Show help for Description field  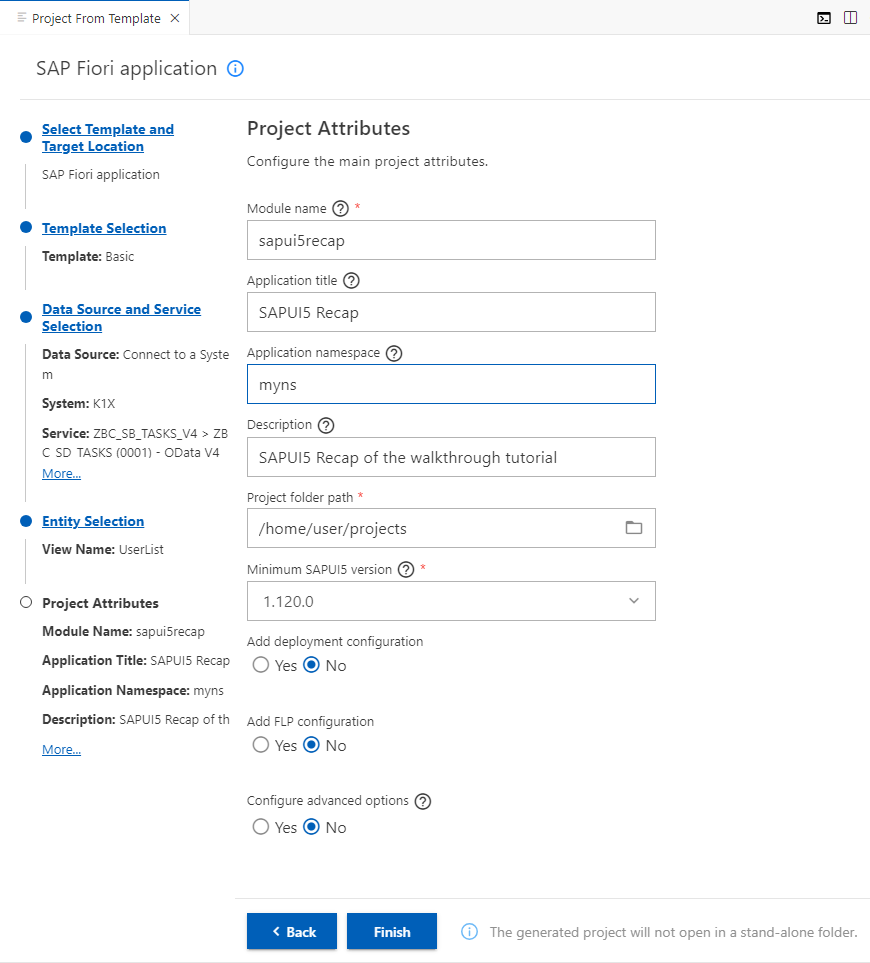tap(326, 425)
